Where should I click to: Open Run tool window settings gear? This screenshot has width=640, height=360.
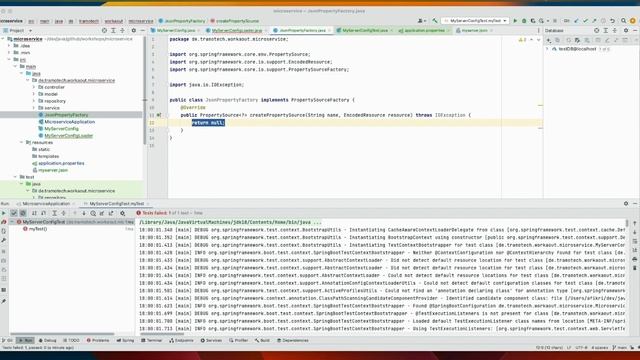626,203
